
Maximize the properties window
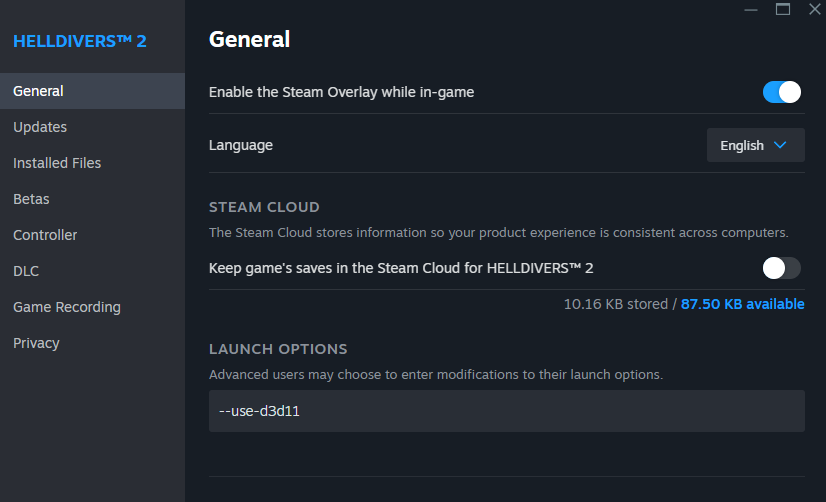(x=783, y=9)
